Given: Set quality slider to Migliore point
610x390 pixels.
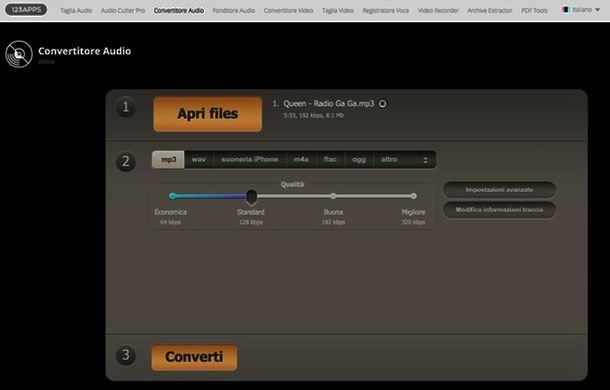Looking at the screenshot, I should (414, 196).
